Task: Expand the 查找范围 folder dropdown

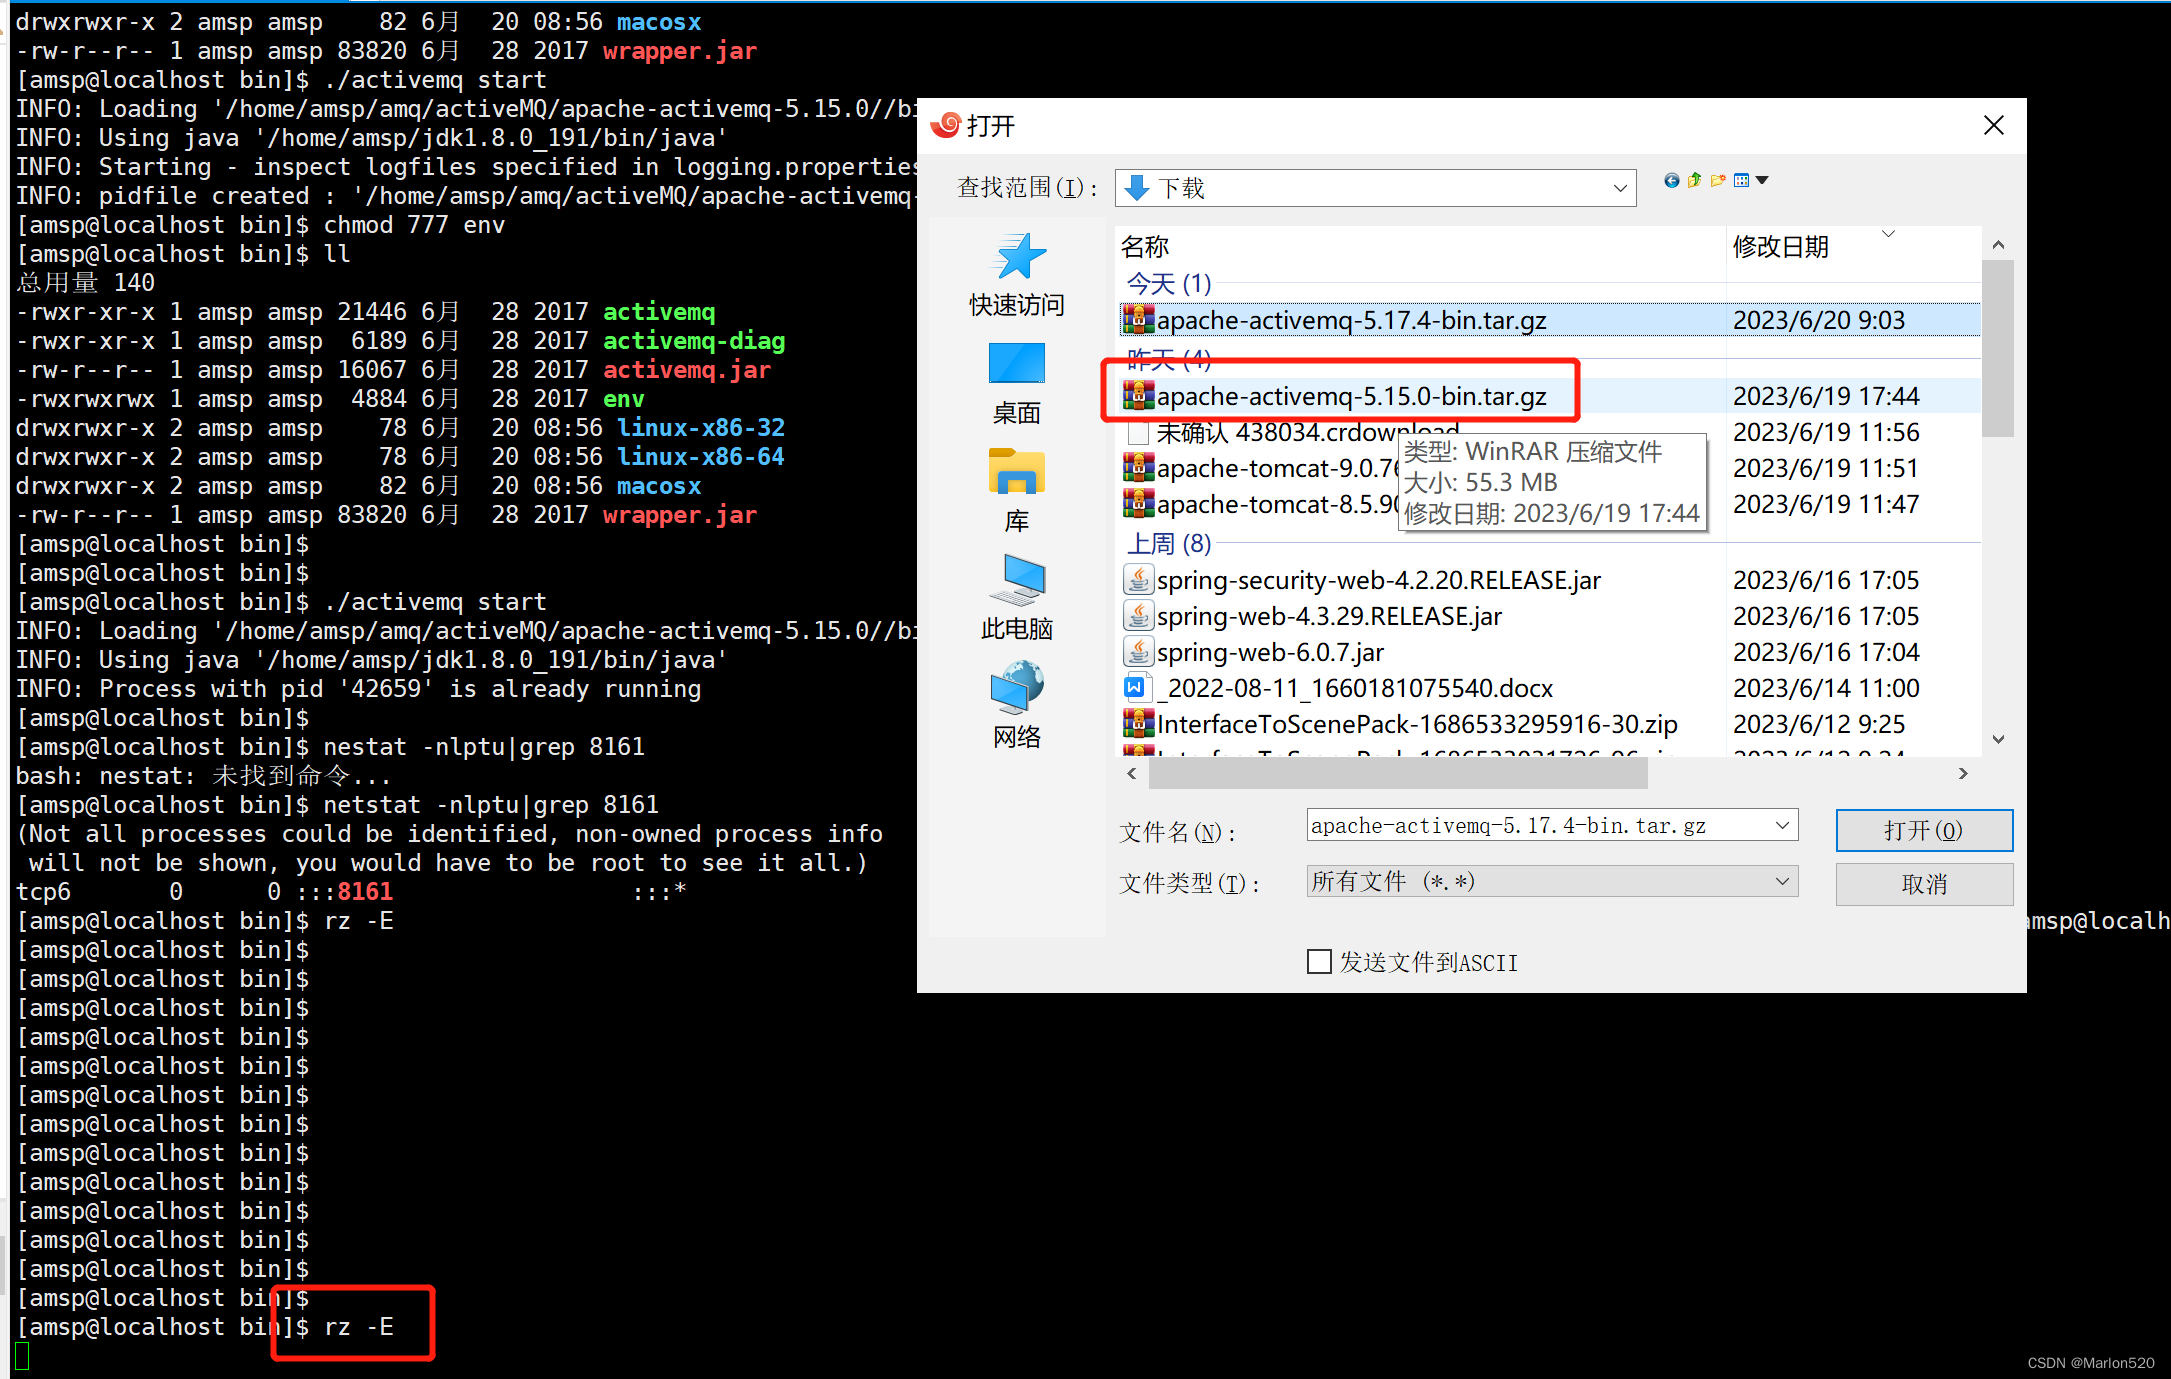Action: coord(1620,188)
